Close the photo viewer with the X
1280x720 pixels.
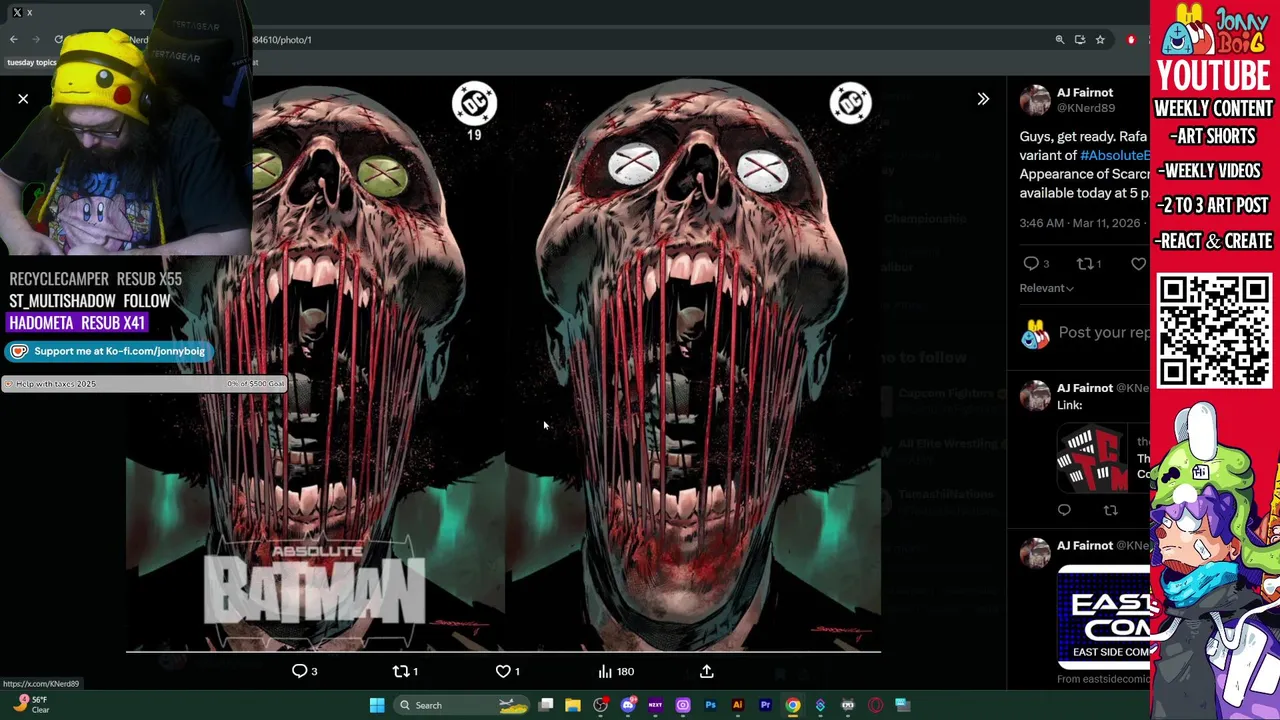tap(23, 99)
